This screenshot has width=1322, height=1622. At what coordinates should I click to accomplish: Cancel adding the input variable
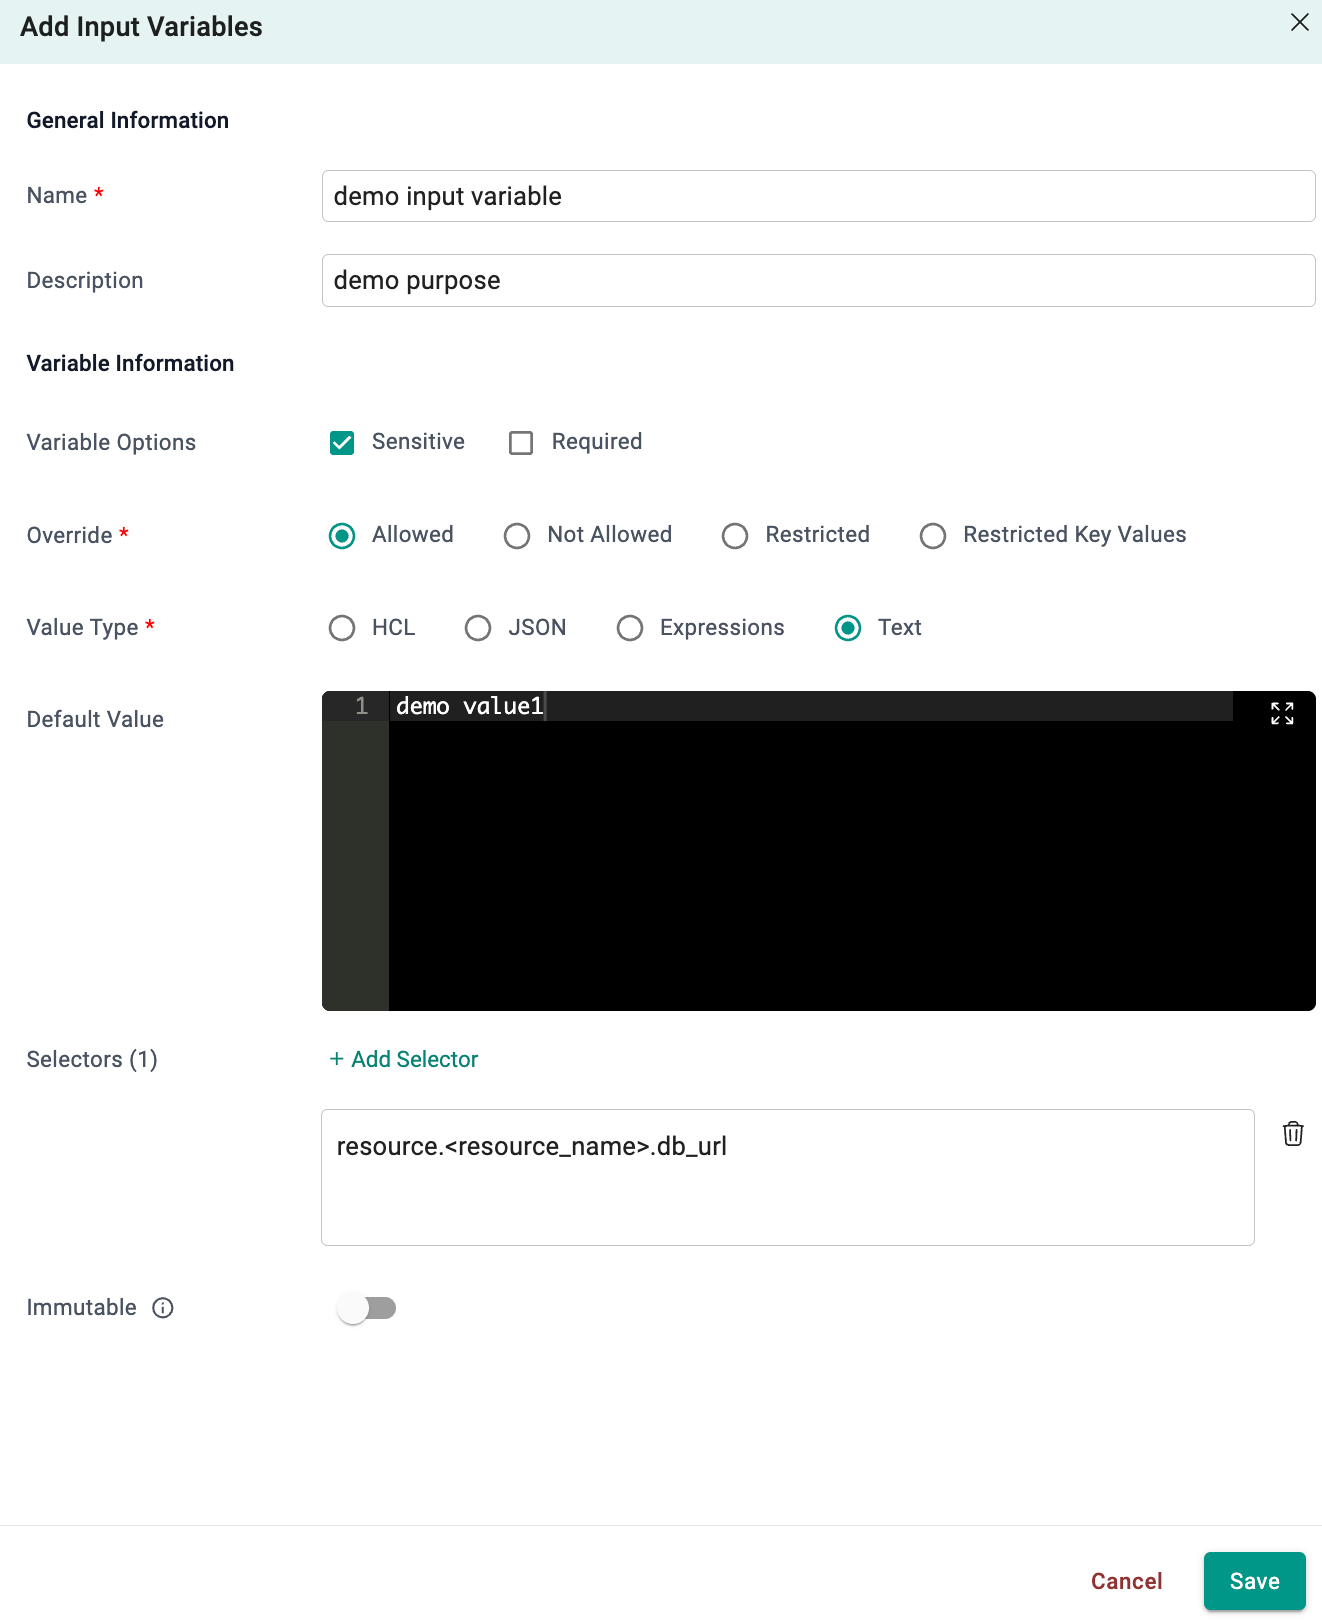click(x=1126, y=1581)
